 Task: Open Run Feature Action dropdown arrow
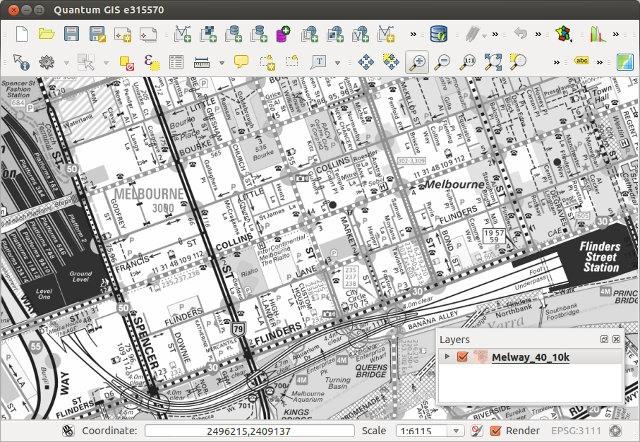pyautogui.click(x=66, y=63)
